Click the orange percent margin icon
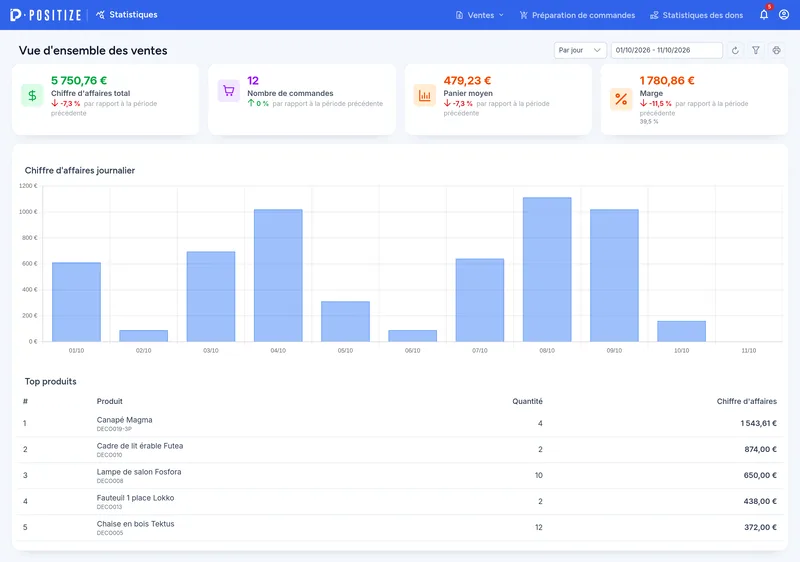This screenshot has height=562, width=800. pyautogui.click(x=621, y=99)
